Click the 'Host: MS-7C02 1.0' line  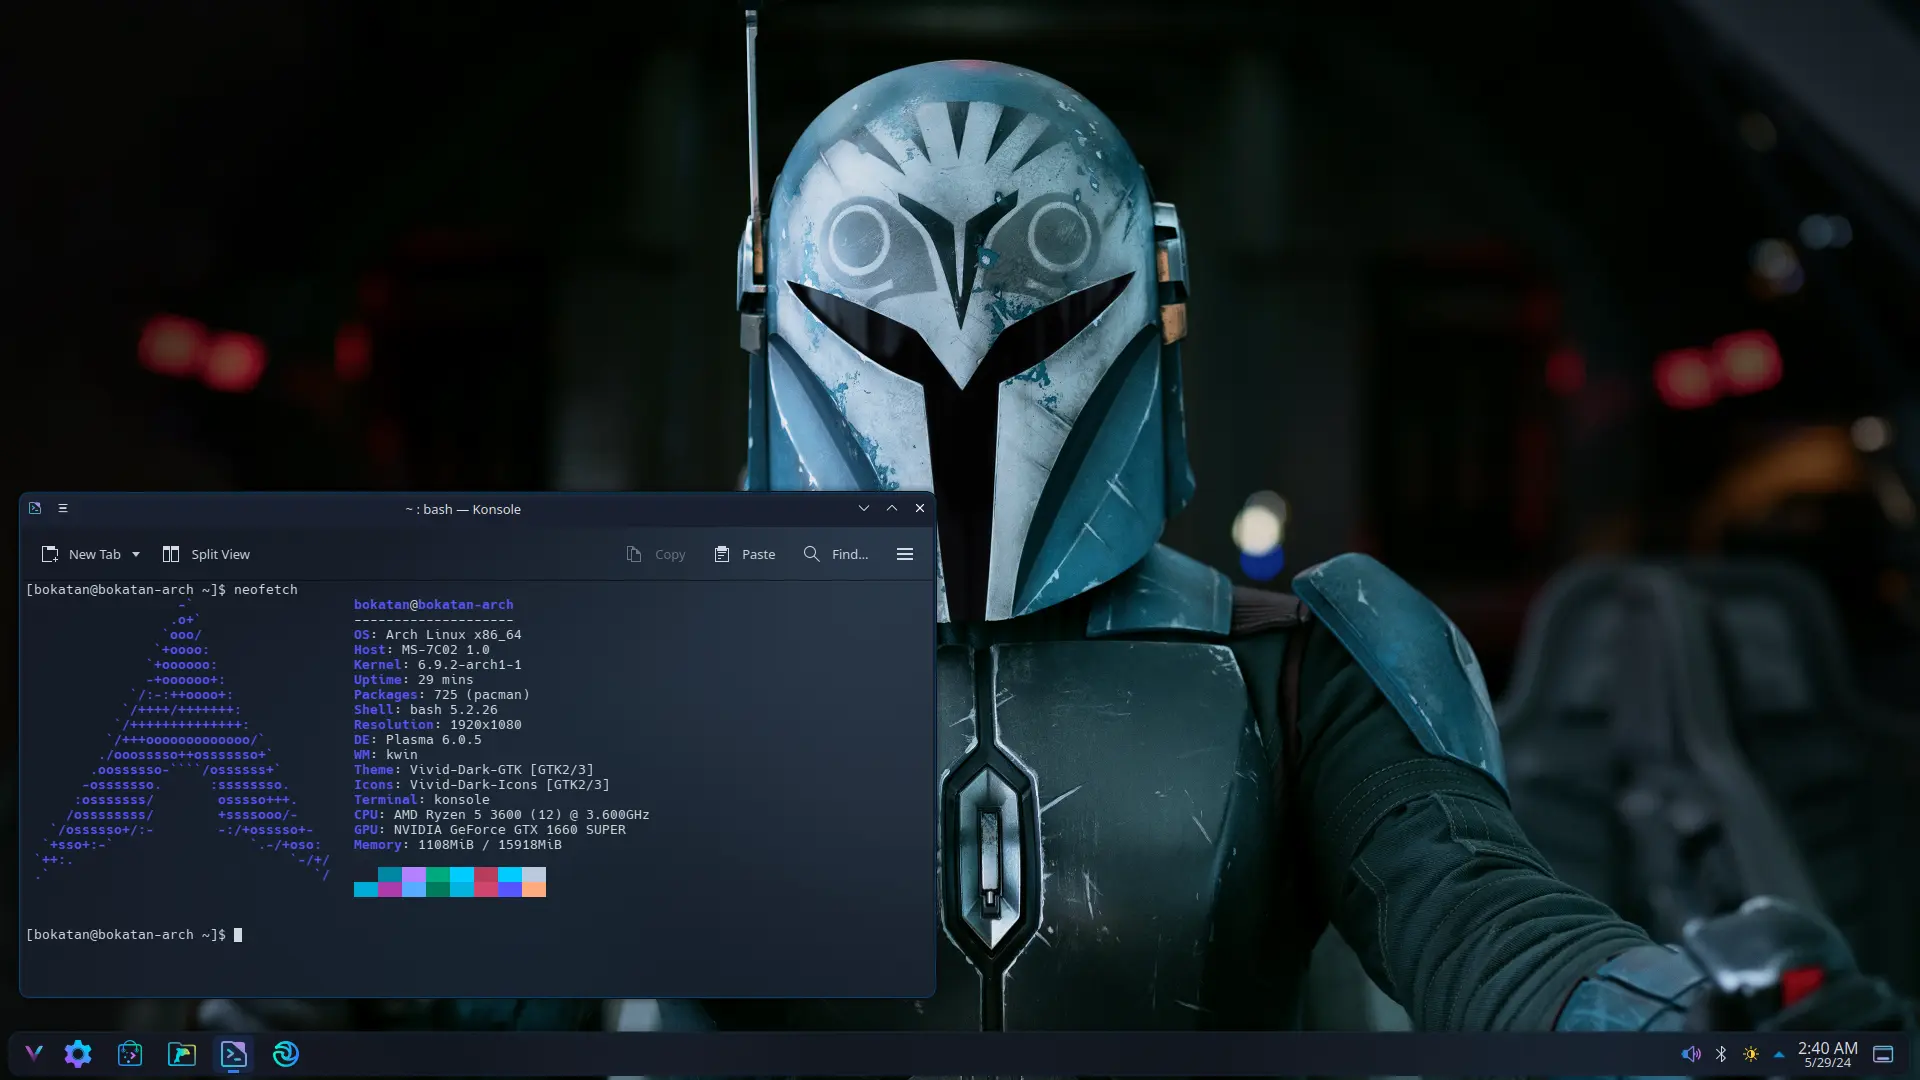tap(421, 650)
